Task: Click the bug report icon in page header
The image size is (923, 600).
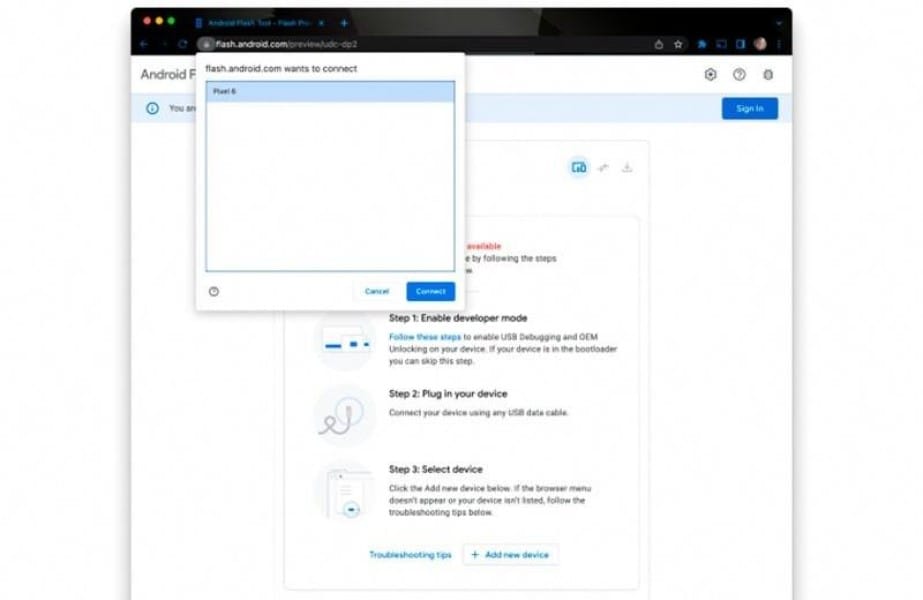Action: pyautogui.click(x=767, y=74)
